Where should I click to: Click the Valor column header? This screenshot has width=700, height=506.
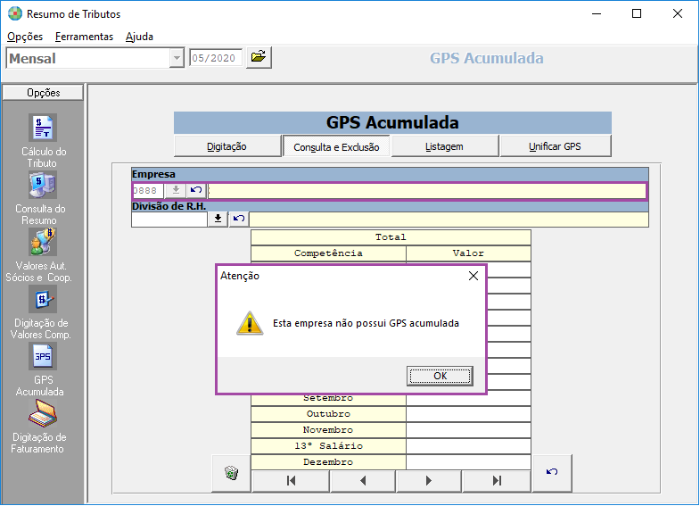click(x=468, y=253)
